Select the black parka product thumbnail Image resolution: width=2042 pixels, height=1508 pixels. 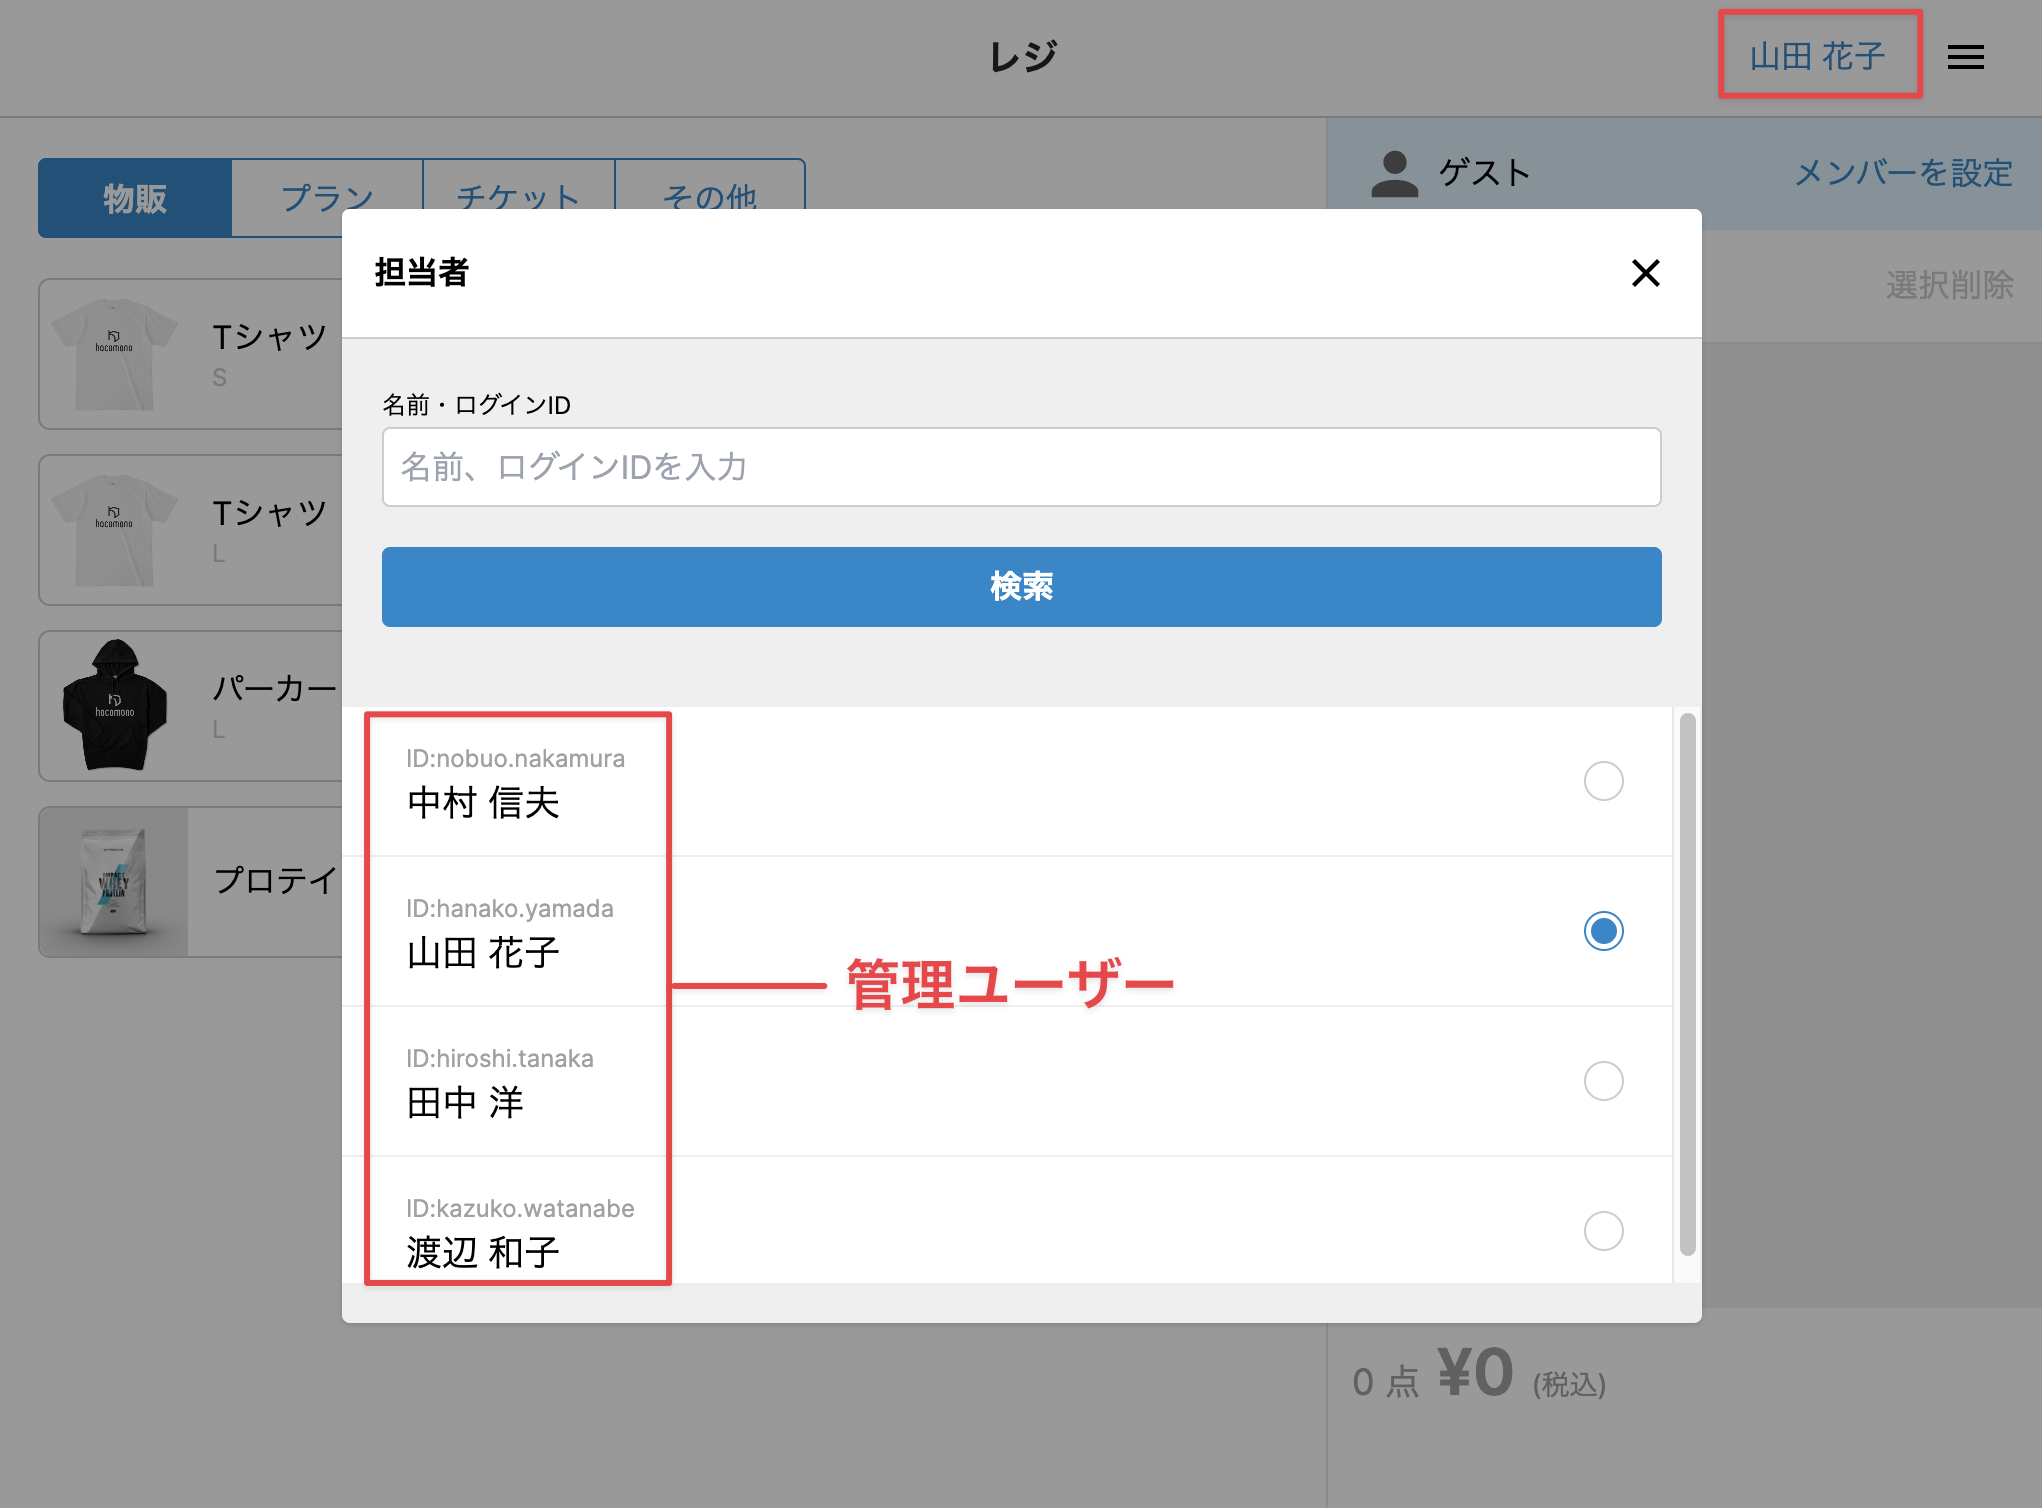(x=114, y=706)
